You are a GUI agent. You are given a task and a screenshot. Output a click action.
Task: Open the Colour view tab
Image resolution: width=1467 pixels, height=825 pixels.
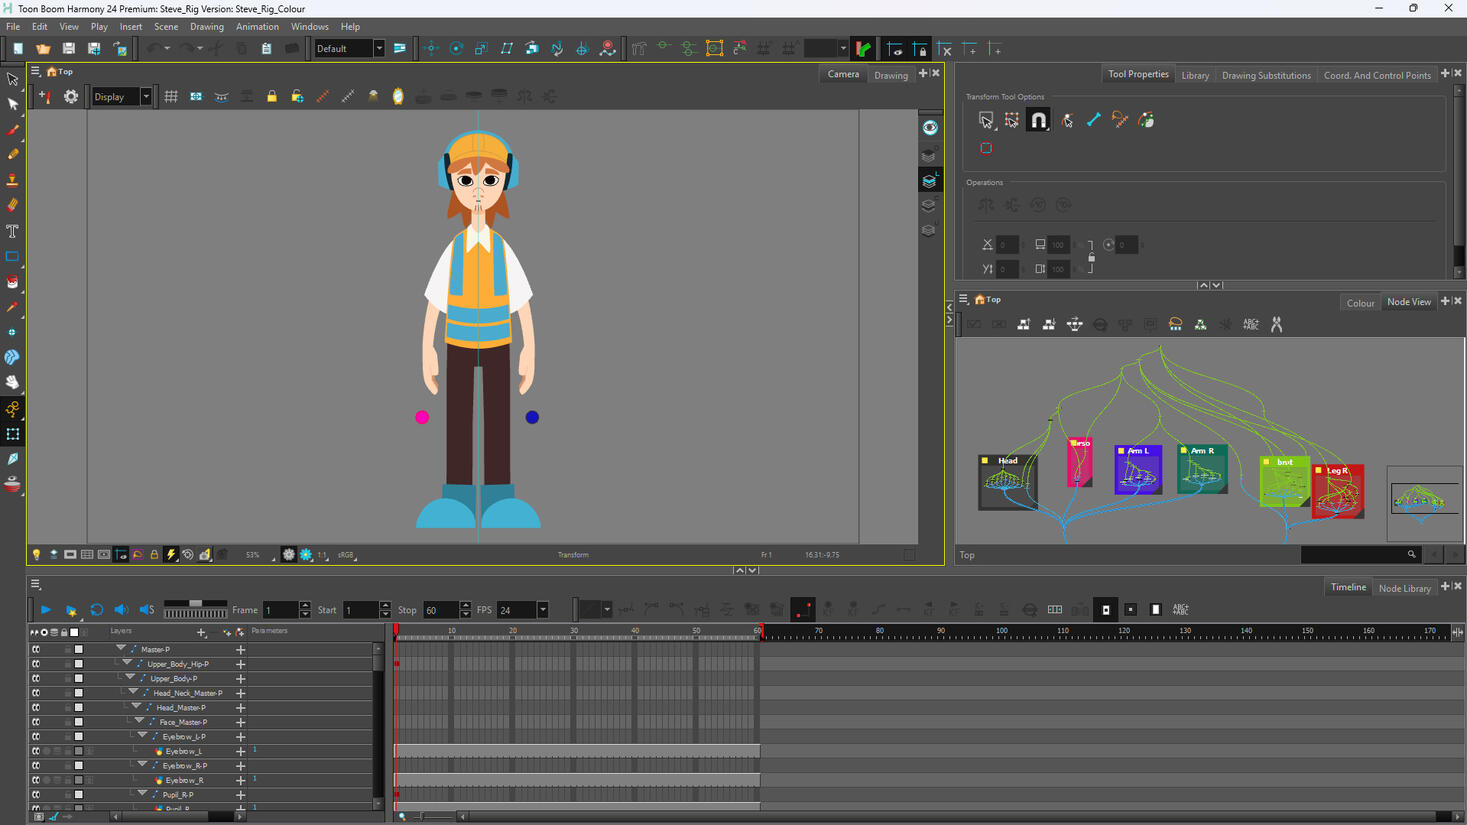coord(1360,303)
